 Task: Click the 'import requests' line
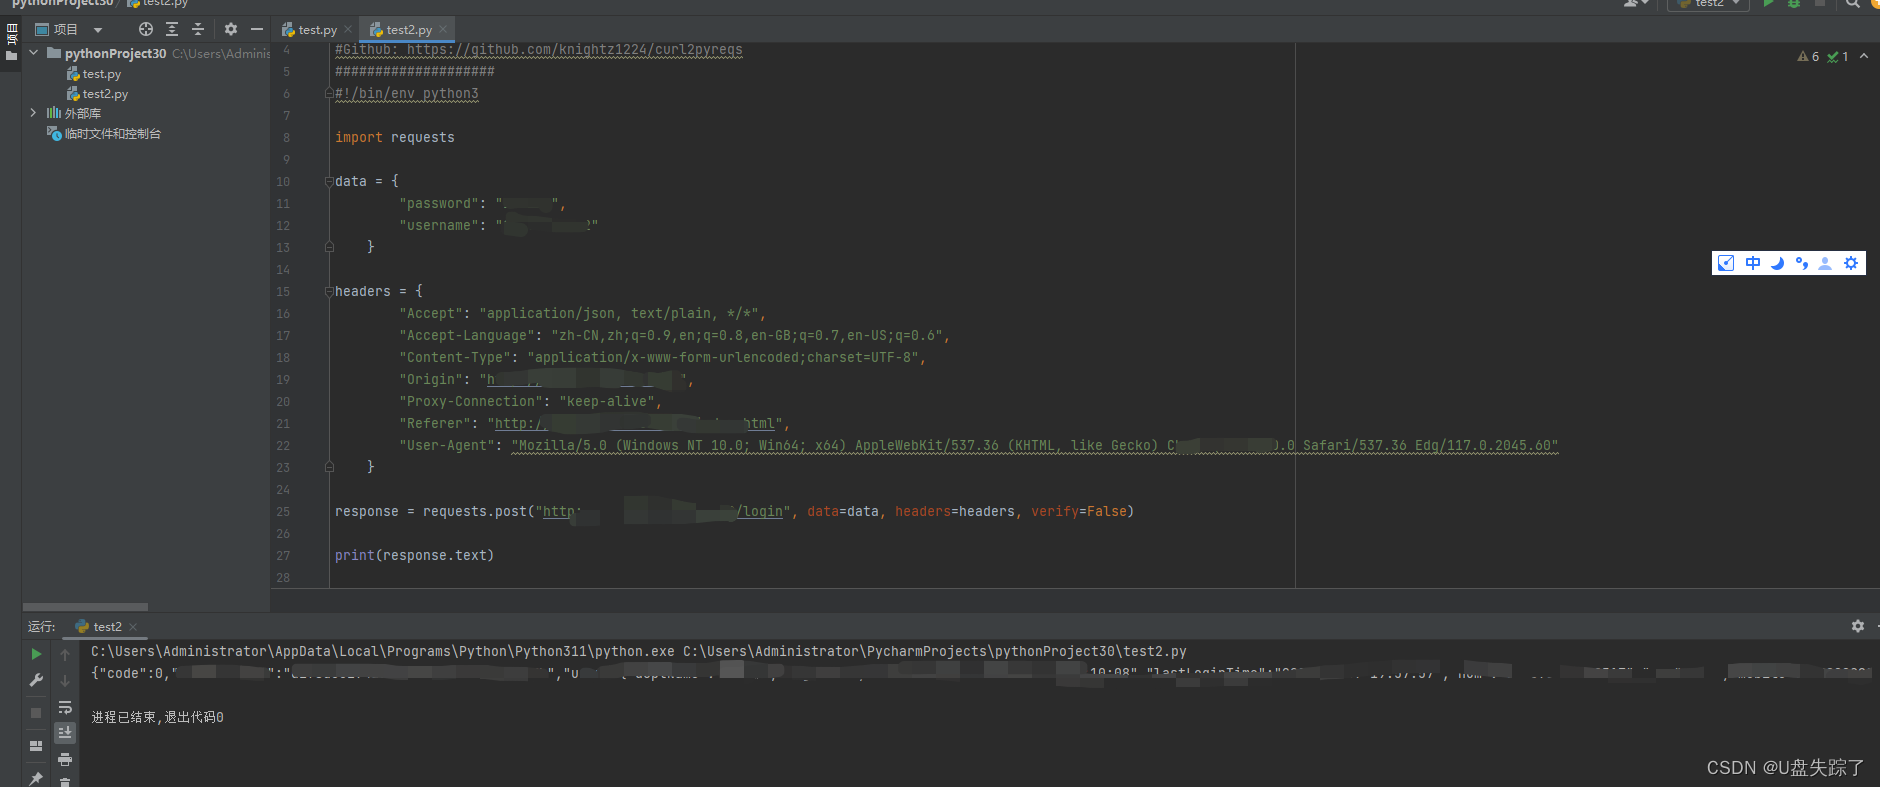coord(395,138)
